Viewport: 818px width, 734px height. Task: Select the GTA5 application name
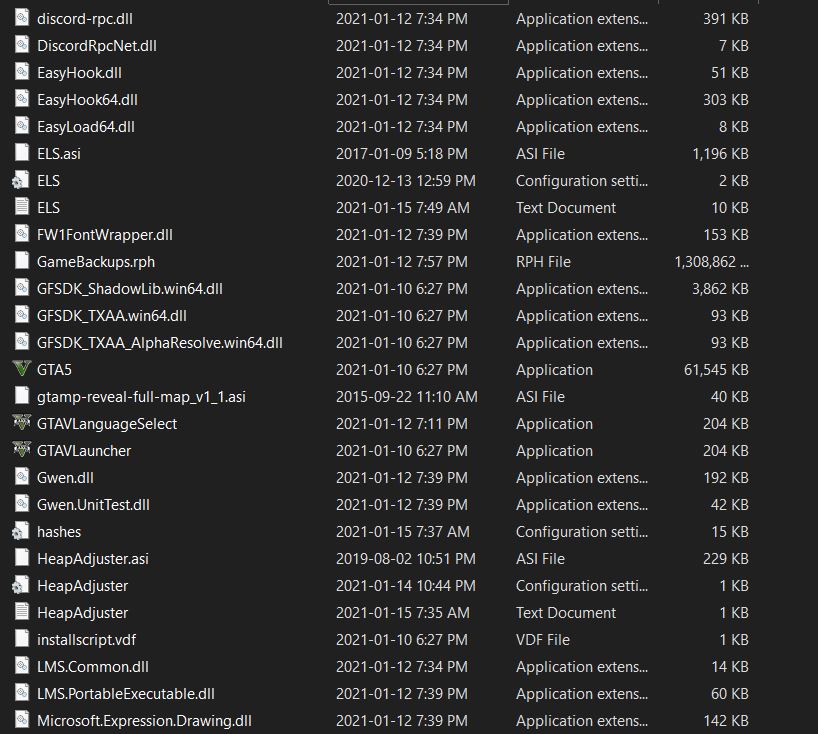[x=54, y=370]
